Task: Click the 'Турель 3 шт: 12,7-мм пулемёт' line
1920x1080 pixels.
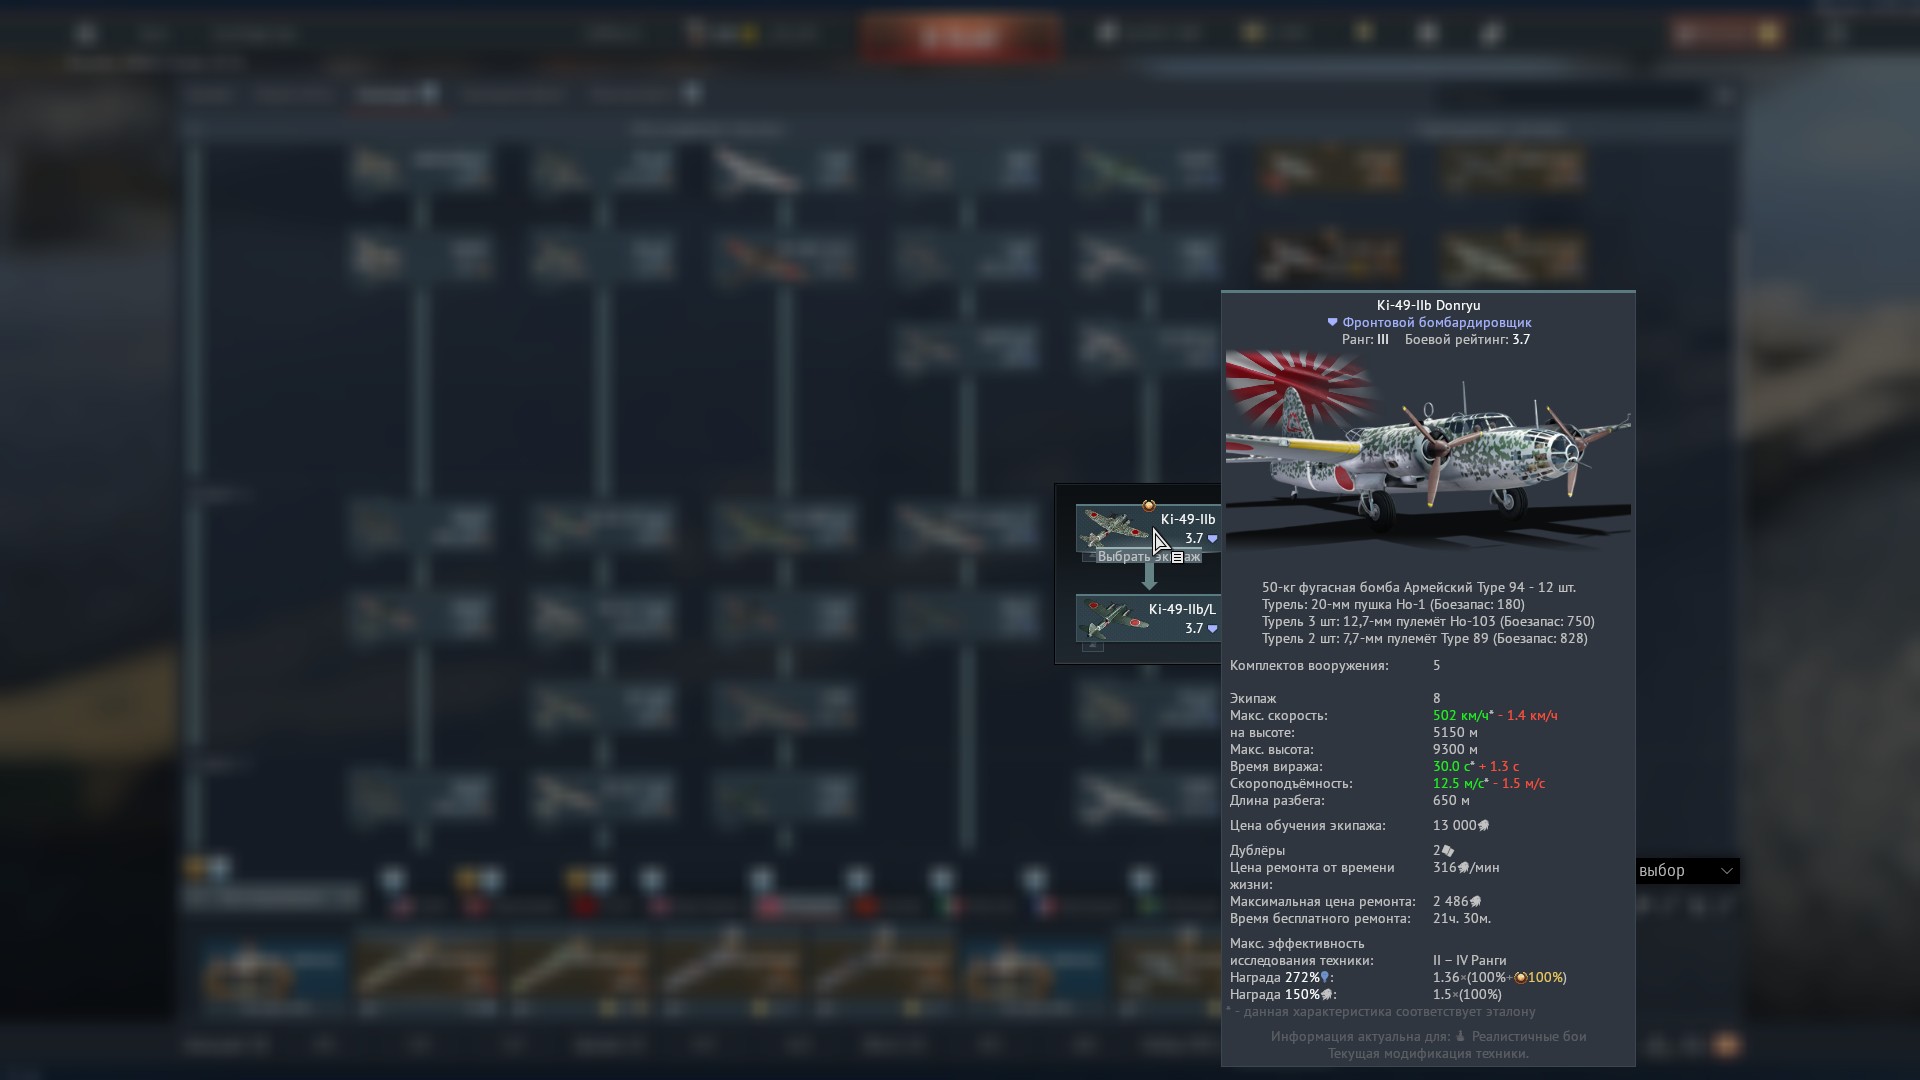Action: click(1428, 621)
